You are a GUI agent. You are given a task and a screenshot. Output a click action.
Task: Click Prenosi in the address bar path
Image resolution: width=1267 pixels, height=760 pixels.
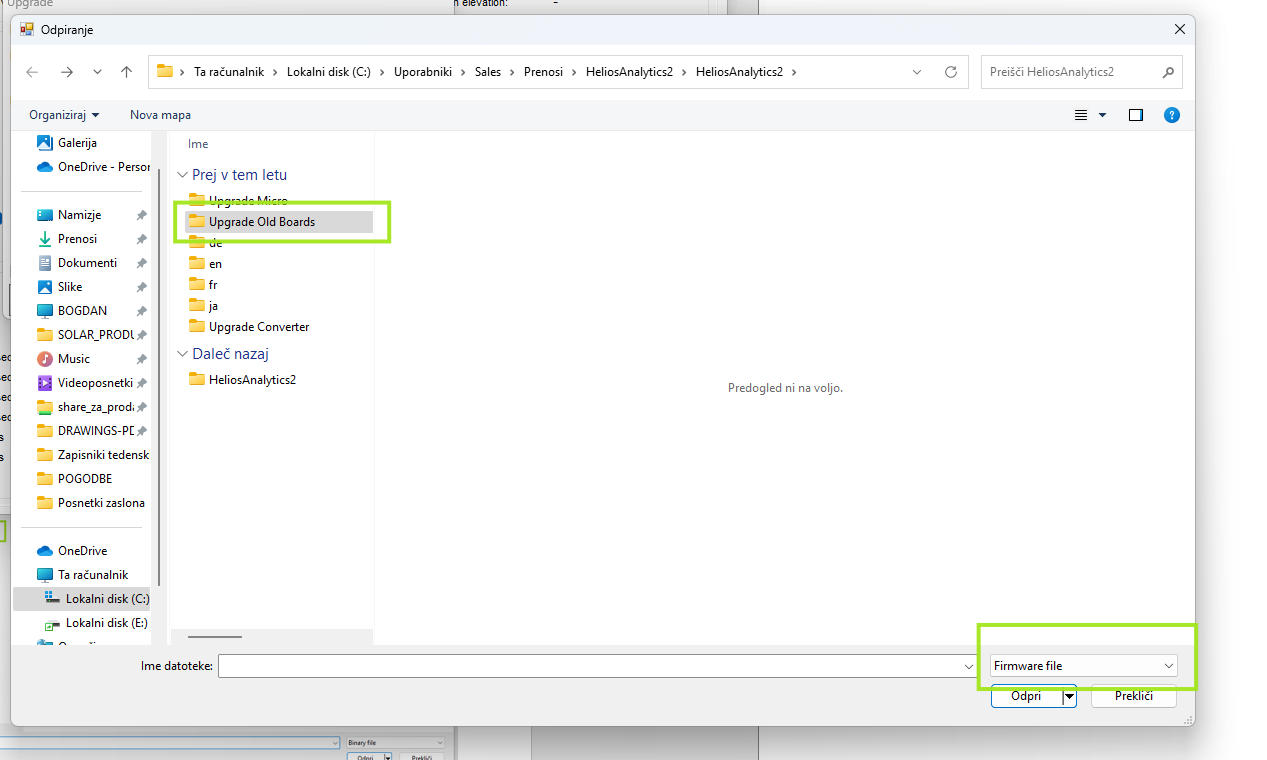click(x=544, y=72)
